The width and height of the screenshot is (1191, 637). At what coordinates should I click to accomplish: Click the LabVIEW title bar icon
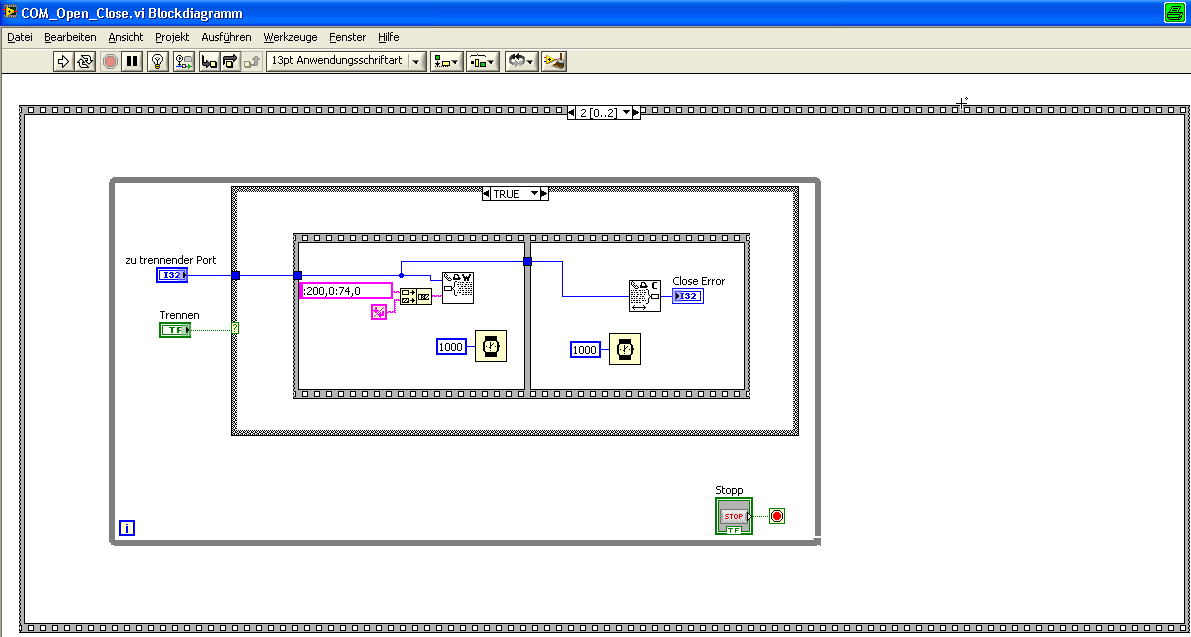10,11
